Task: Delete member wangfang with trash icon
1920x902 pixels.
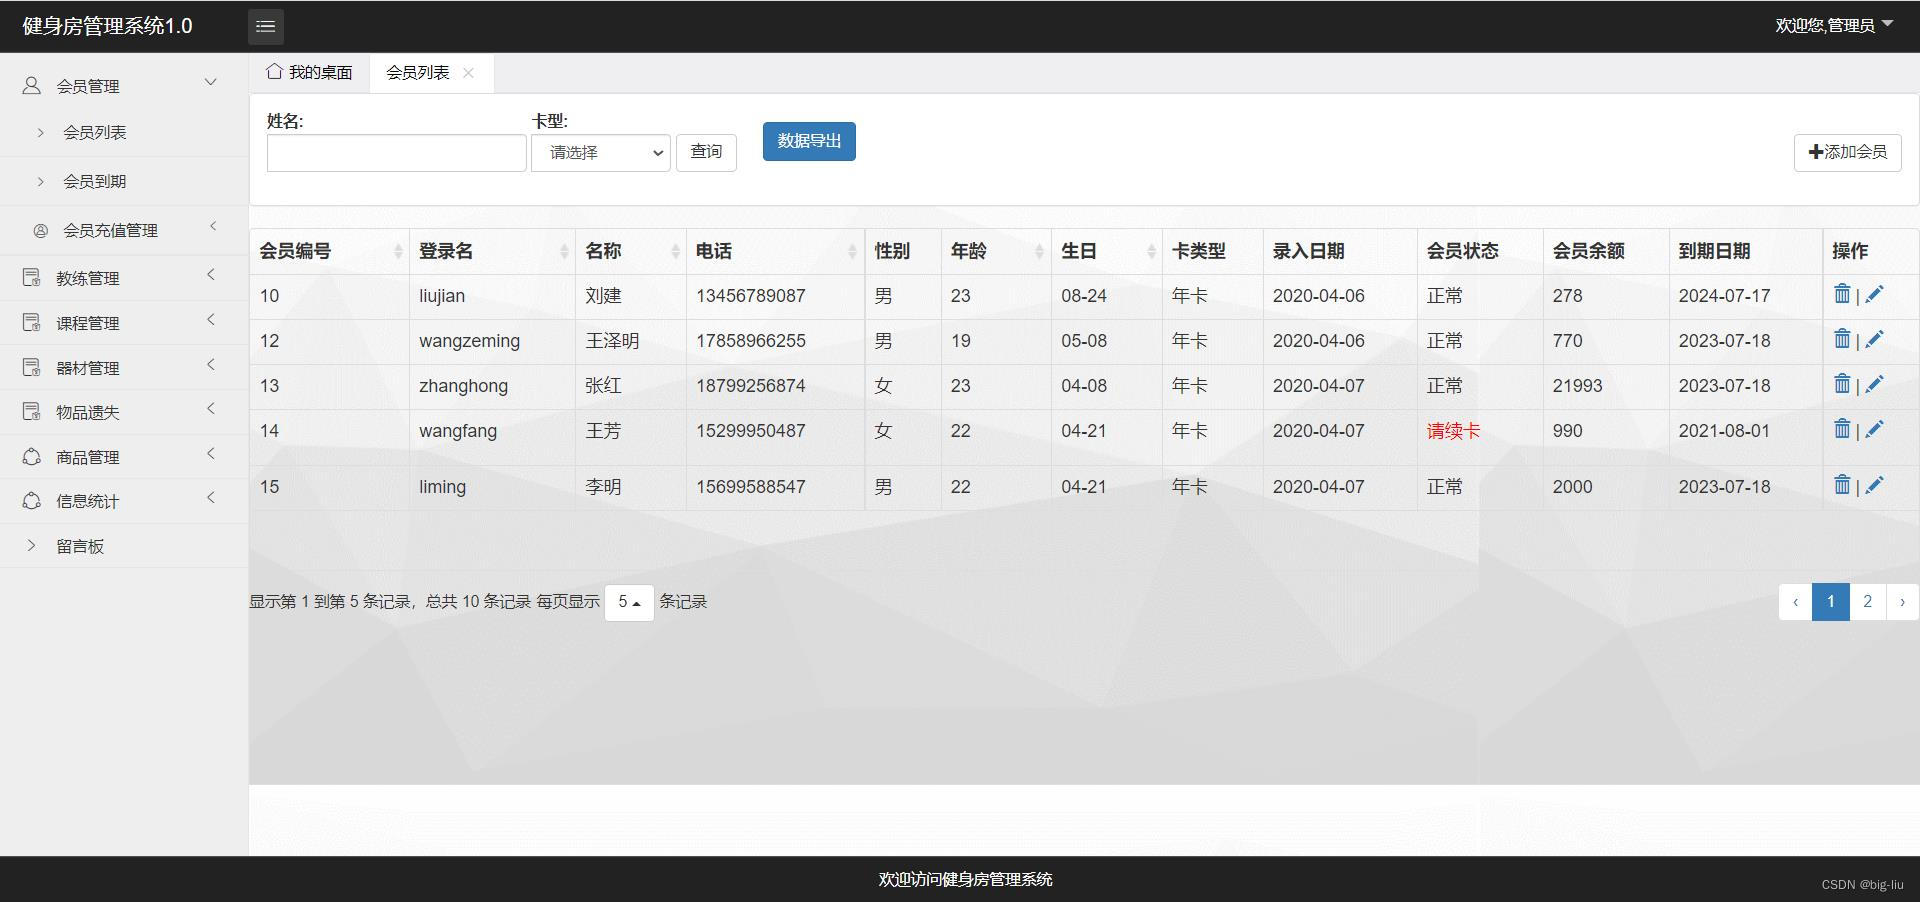Action: pyautogui.click(x=1842, y=429)
